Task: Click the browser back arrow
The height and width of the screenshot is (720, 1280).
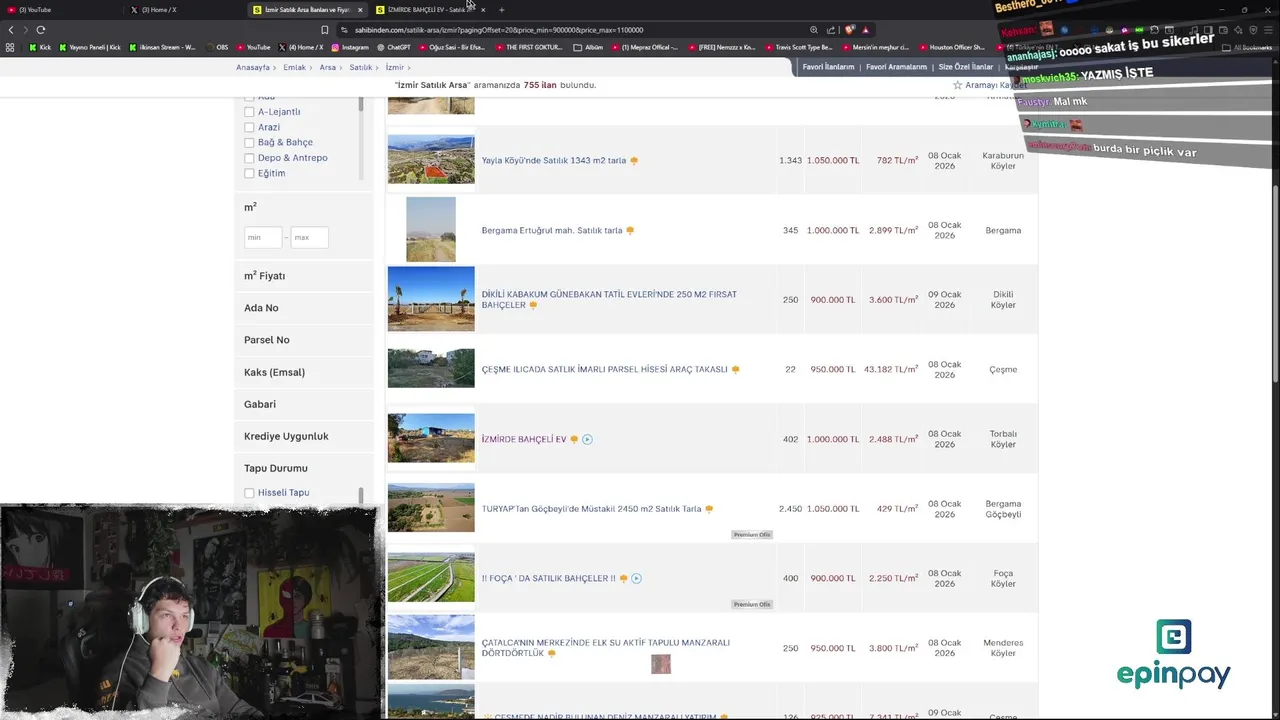Action: point(11,30)
